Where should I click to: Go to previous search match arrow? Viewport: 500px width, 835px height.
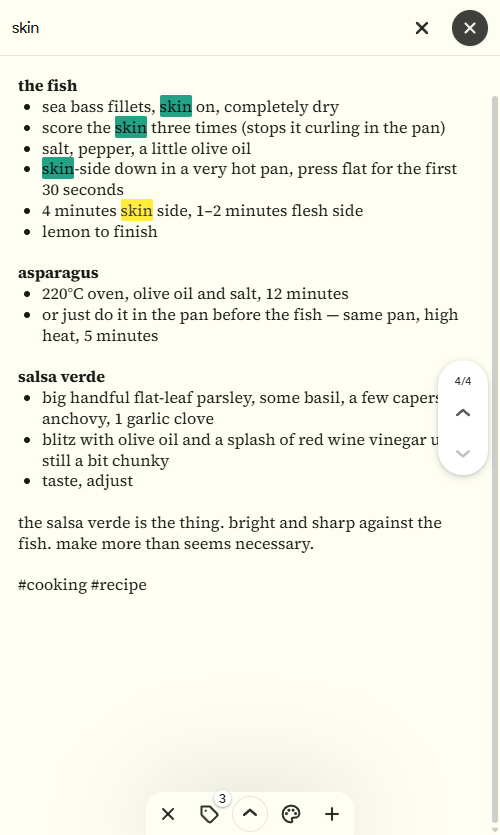[x=463, y=413]
